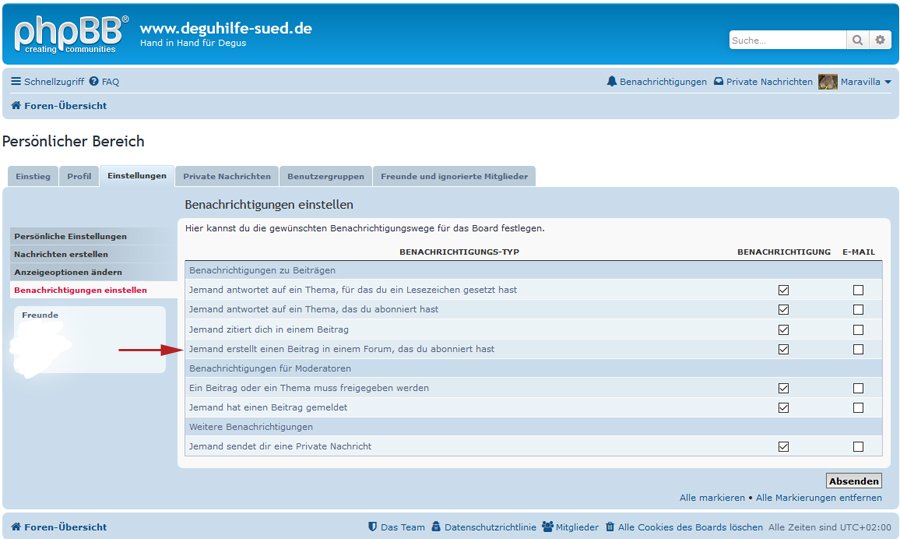Image resolution: width=900 pixels, height=539 pixels.
Task: Open Freunde und ignorierte Mitglieder tab
Action: coord(454,176)
